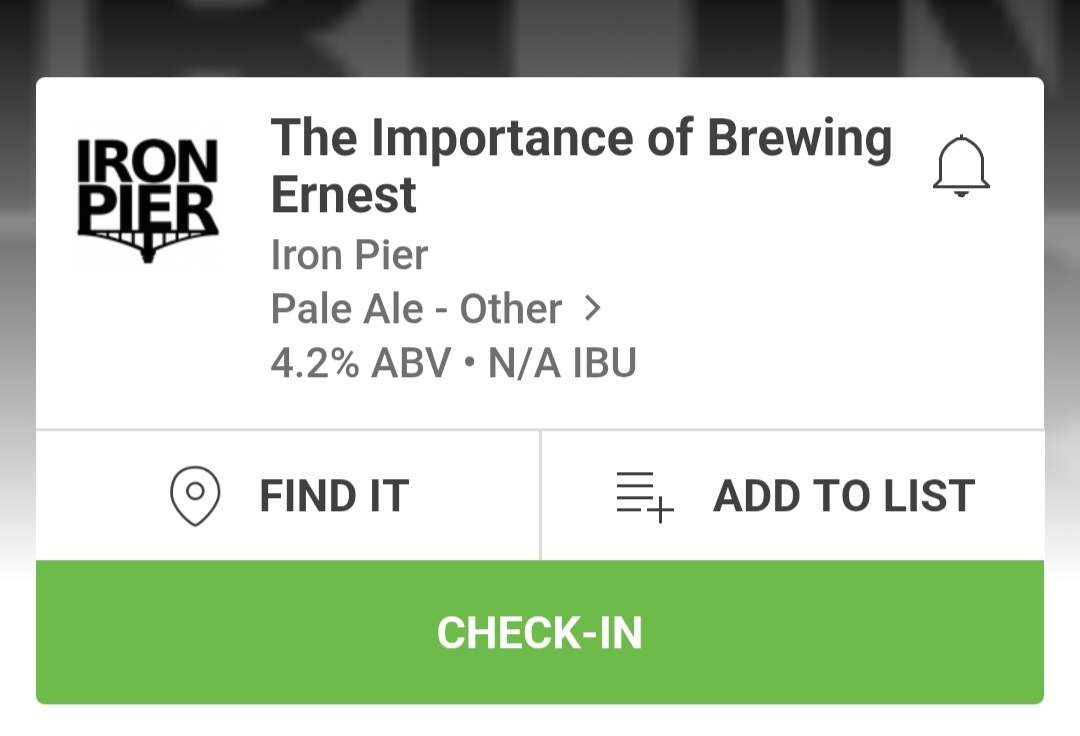
Task: Click the N/A IBU value
Action: (562, 363)
